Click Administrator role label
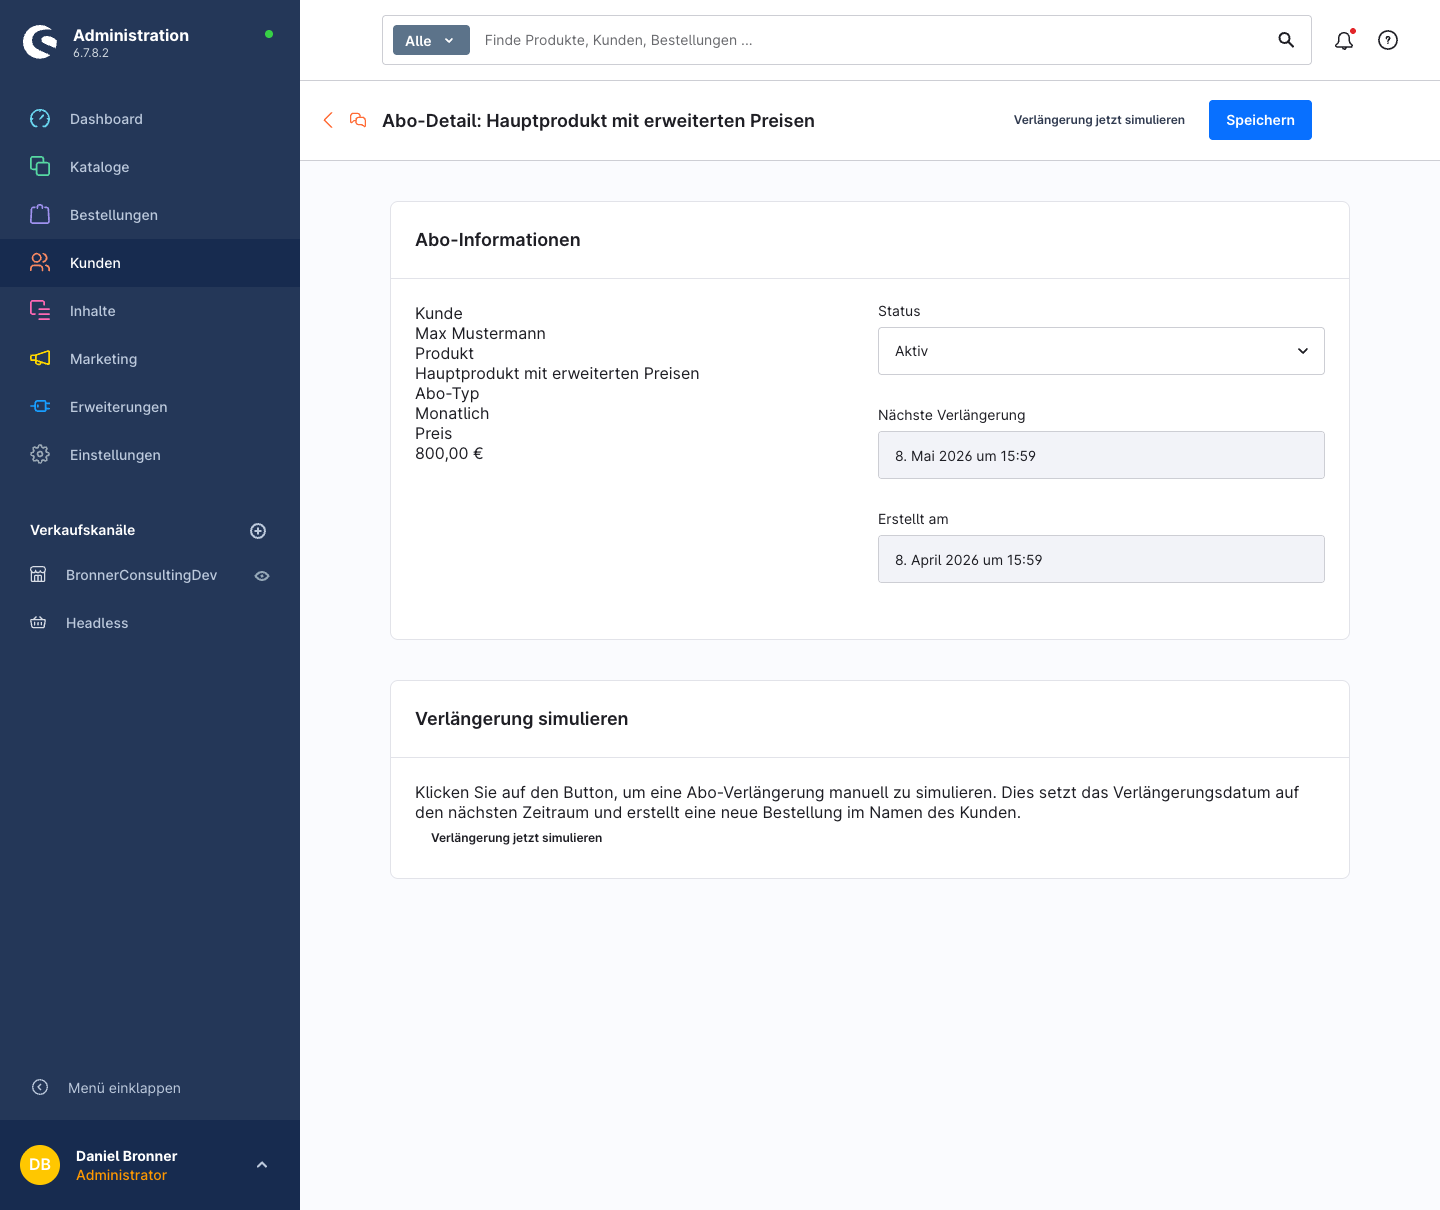The height and width of the screenshot is (1210, 1440). click(121, 1175)
